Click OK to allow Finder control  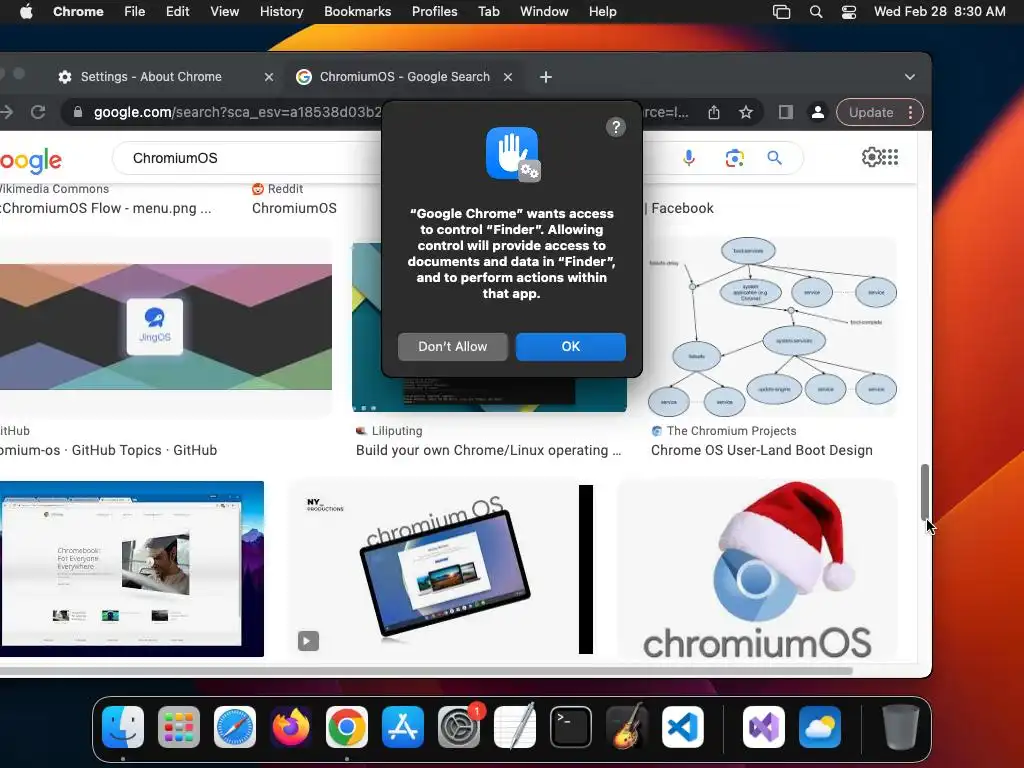coord(571,346)
